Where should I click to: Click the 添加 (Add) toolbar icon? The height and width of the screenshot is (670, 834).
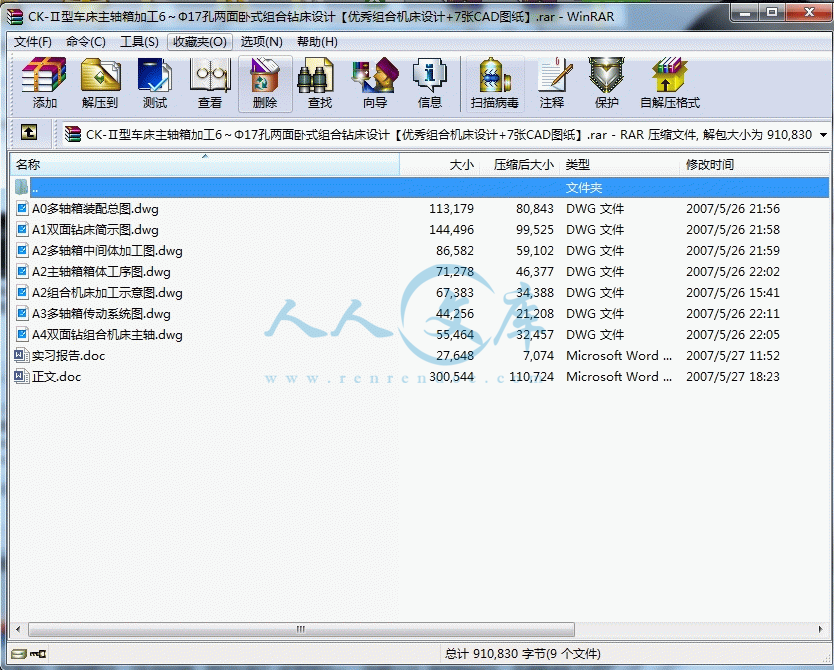coord(44,83)
